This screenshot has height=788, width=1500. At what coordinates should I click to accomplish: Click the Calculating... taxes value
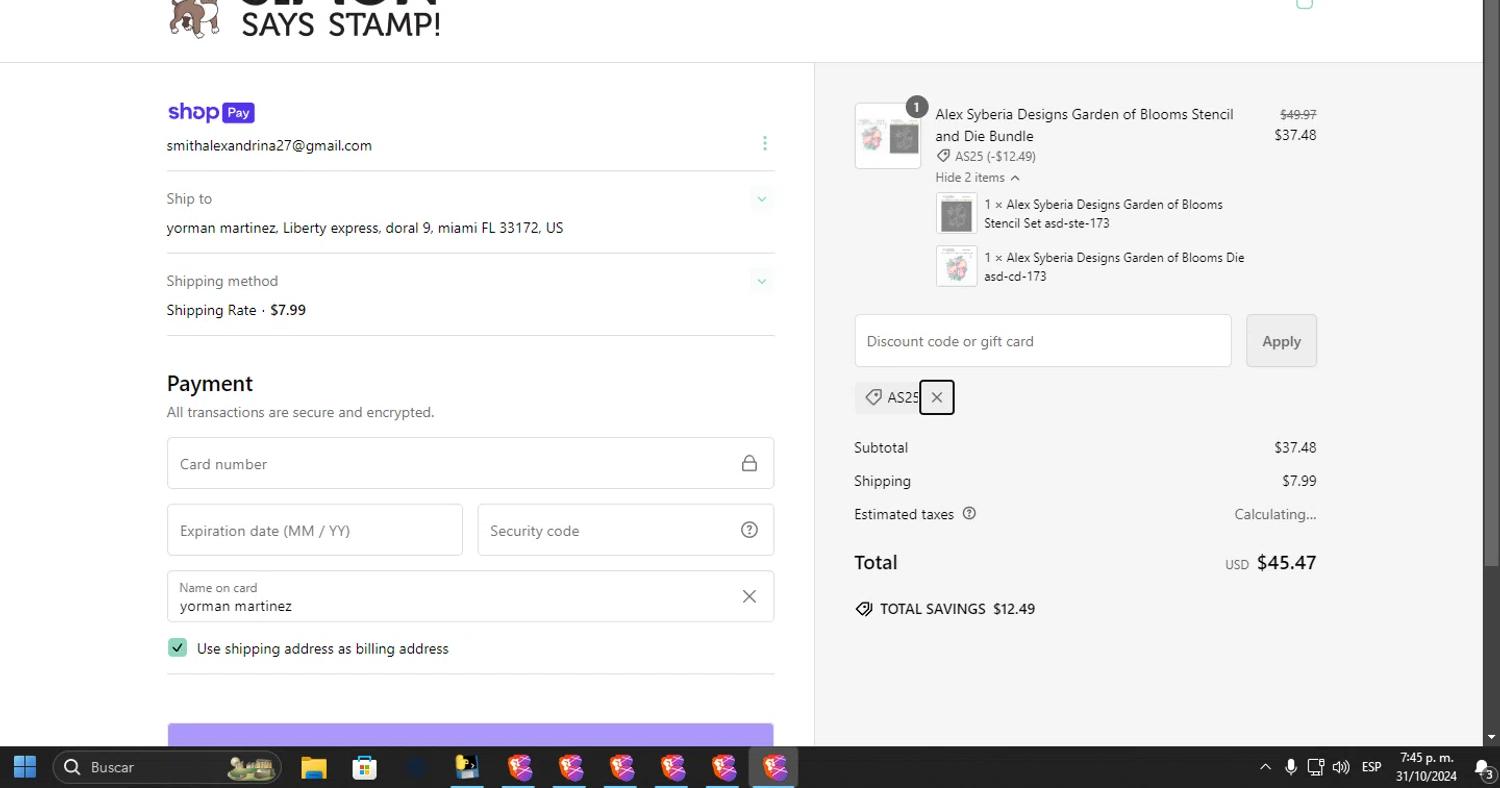coord(1275,514)
